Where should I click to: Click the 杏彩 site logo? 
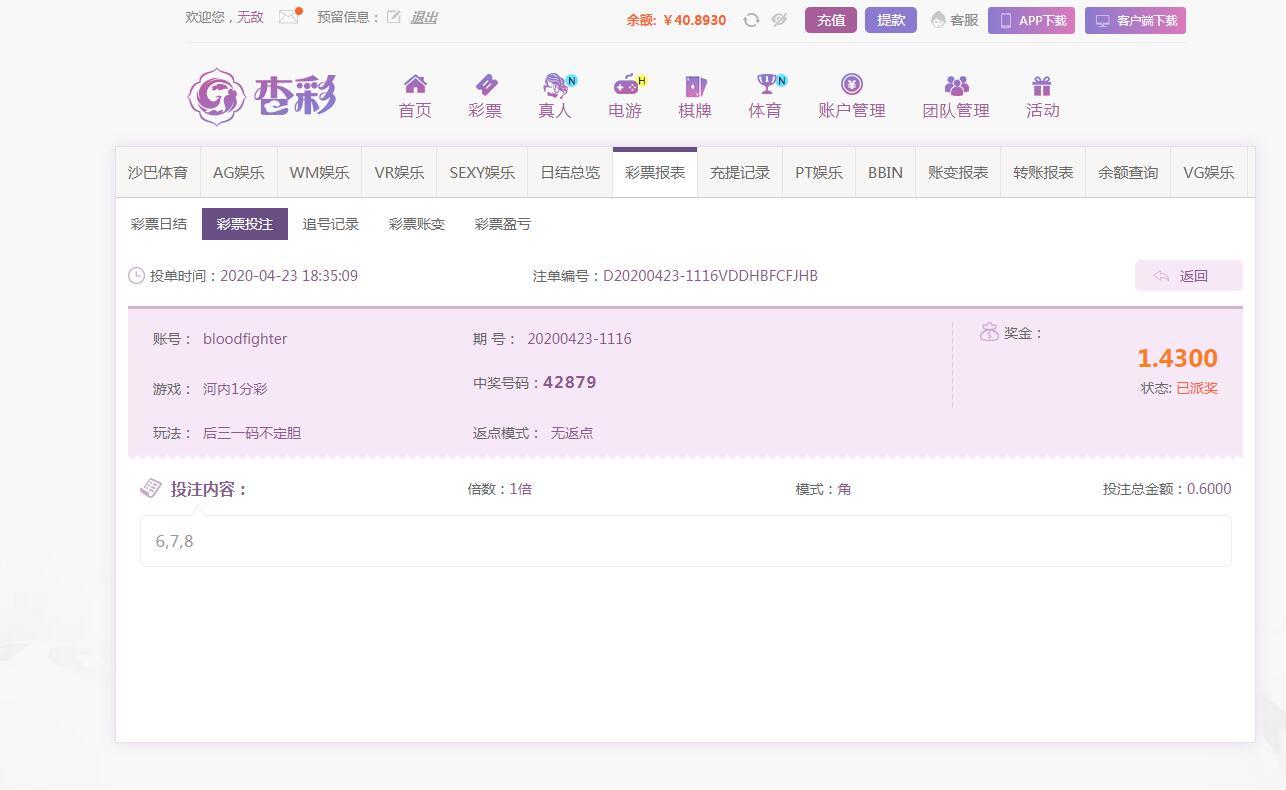point(262,96)
